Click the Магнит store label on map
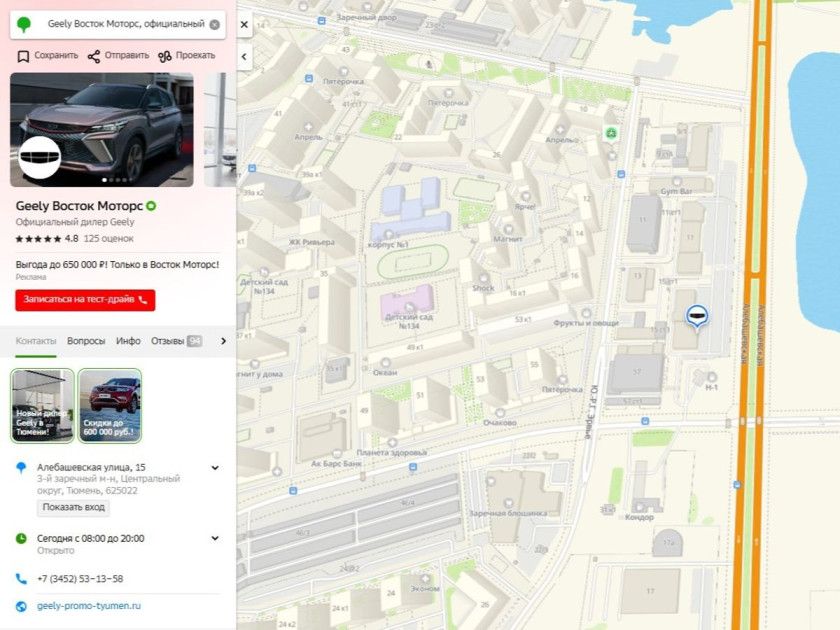 point(508,239)
